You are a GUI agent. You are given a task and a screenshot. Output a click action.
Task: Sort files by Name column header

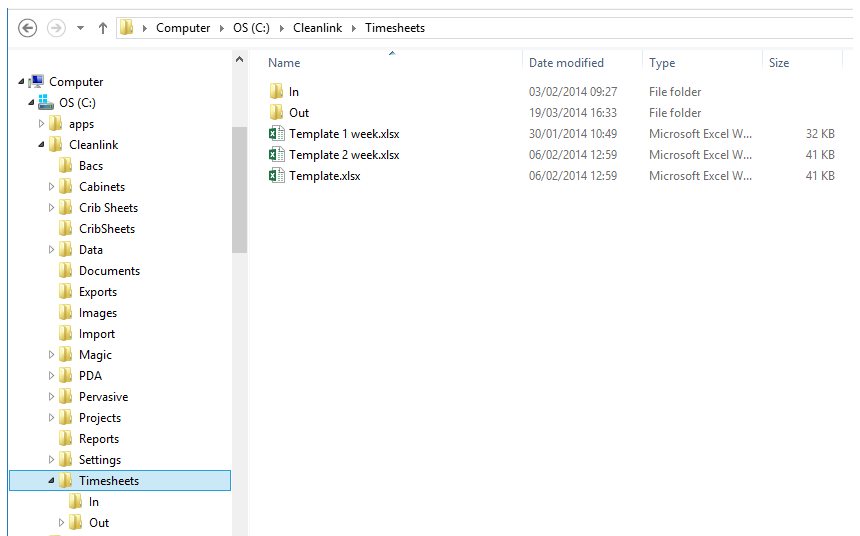click(285, 63)
